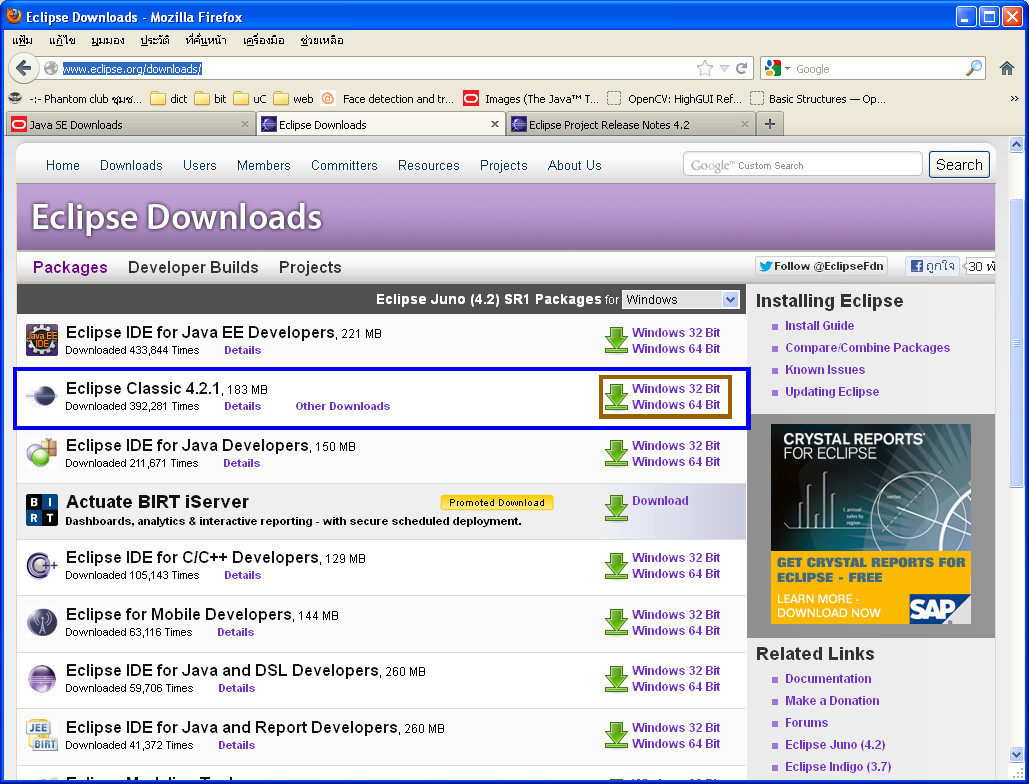Open the เครื่องมือ tools menu

click(264, 40)
